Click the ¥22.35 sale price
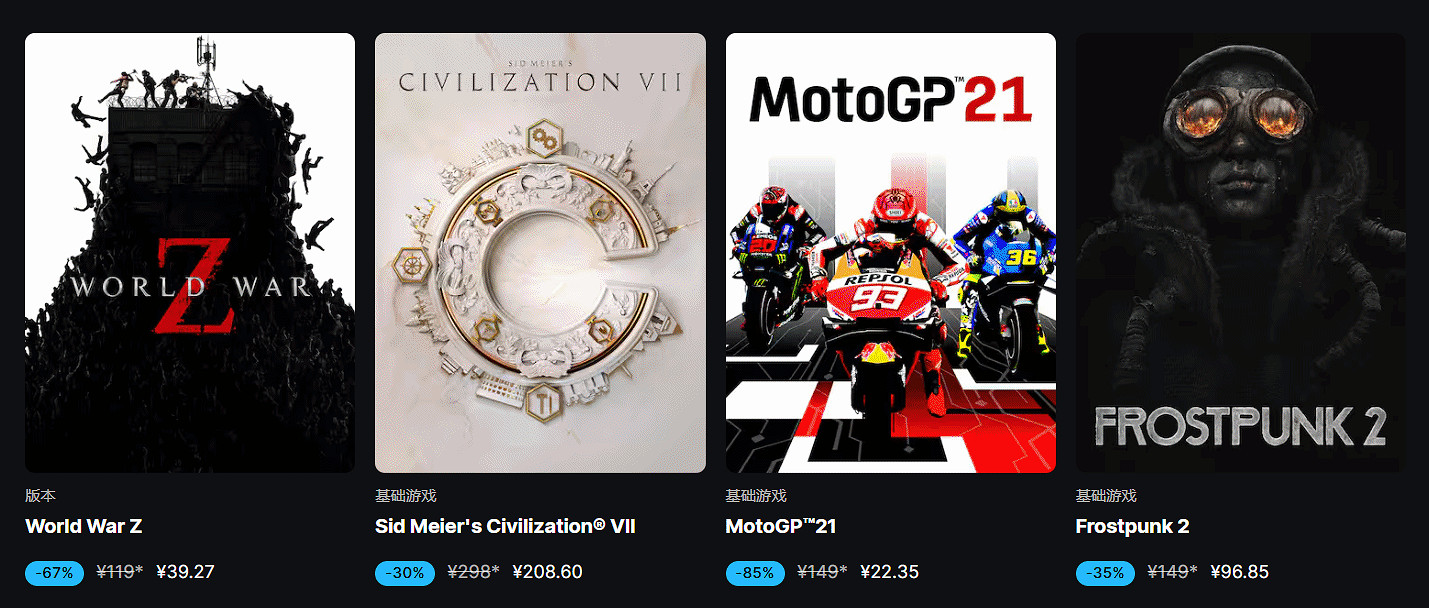Viewport: 1429px width, 608px height. pyautogui.click(x=889, y=572)
